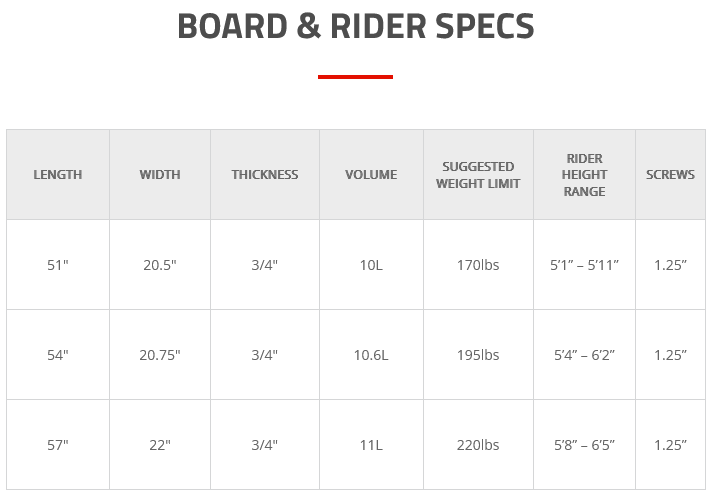Select the LENGTH column header

click(x=58, y=175)
